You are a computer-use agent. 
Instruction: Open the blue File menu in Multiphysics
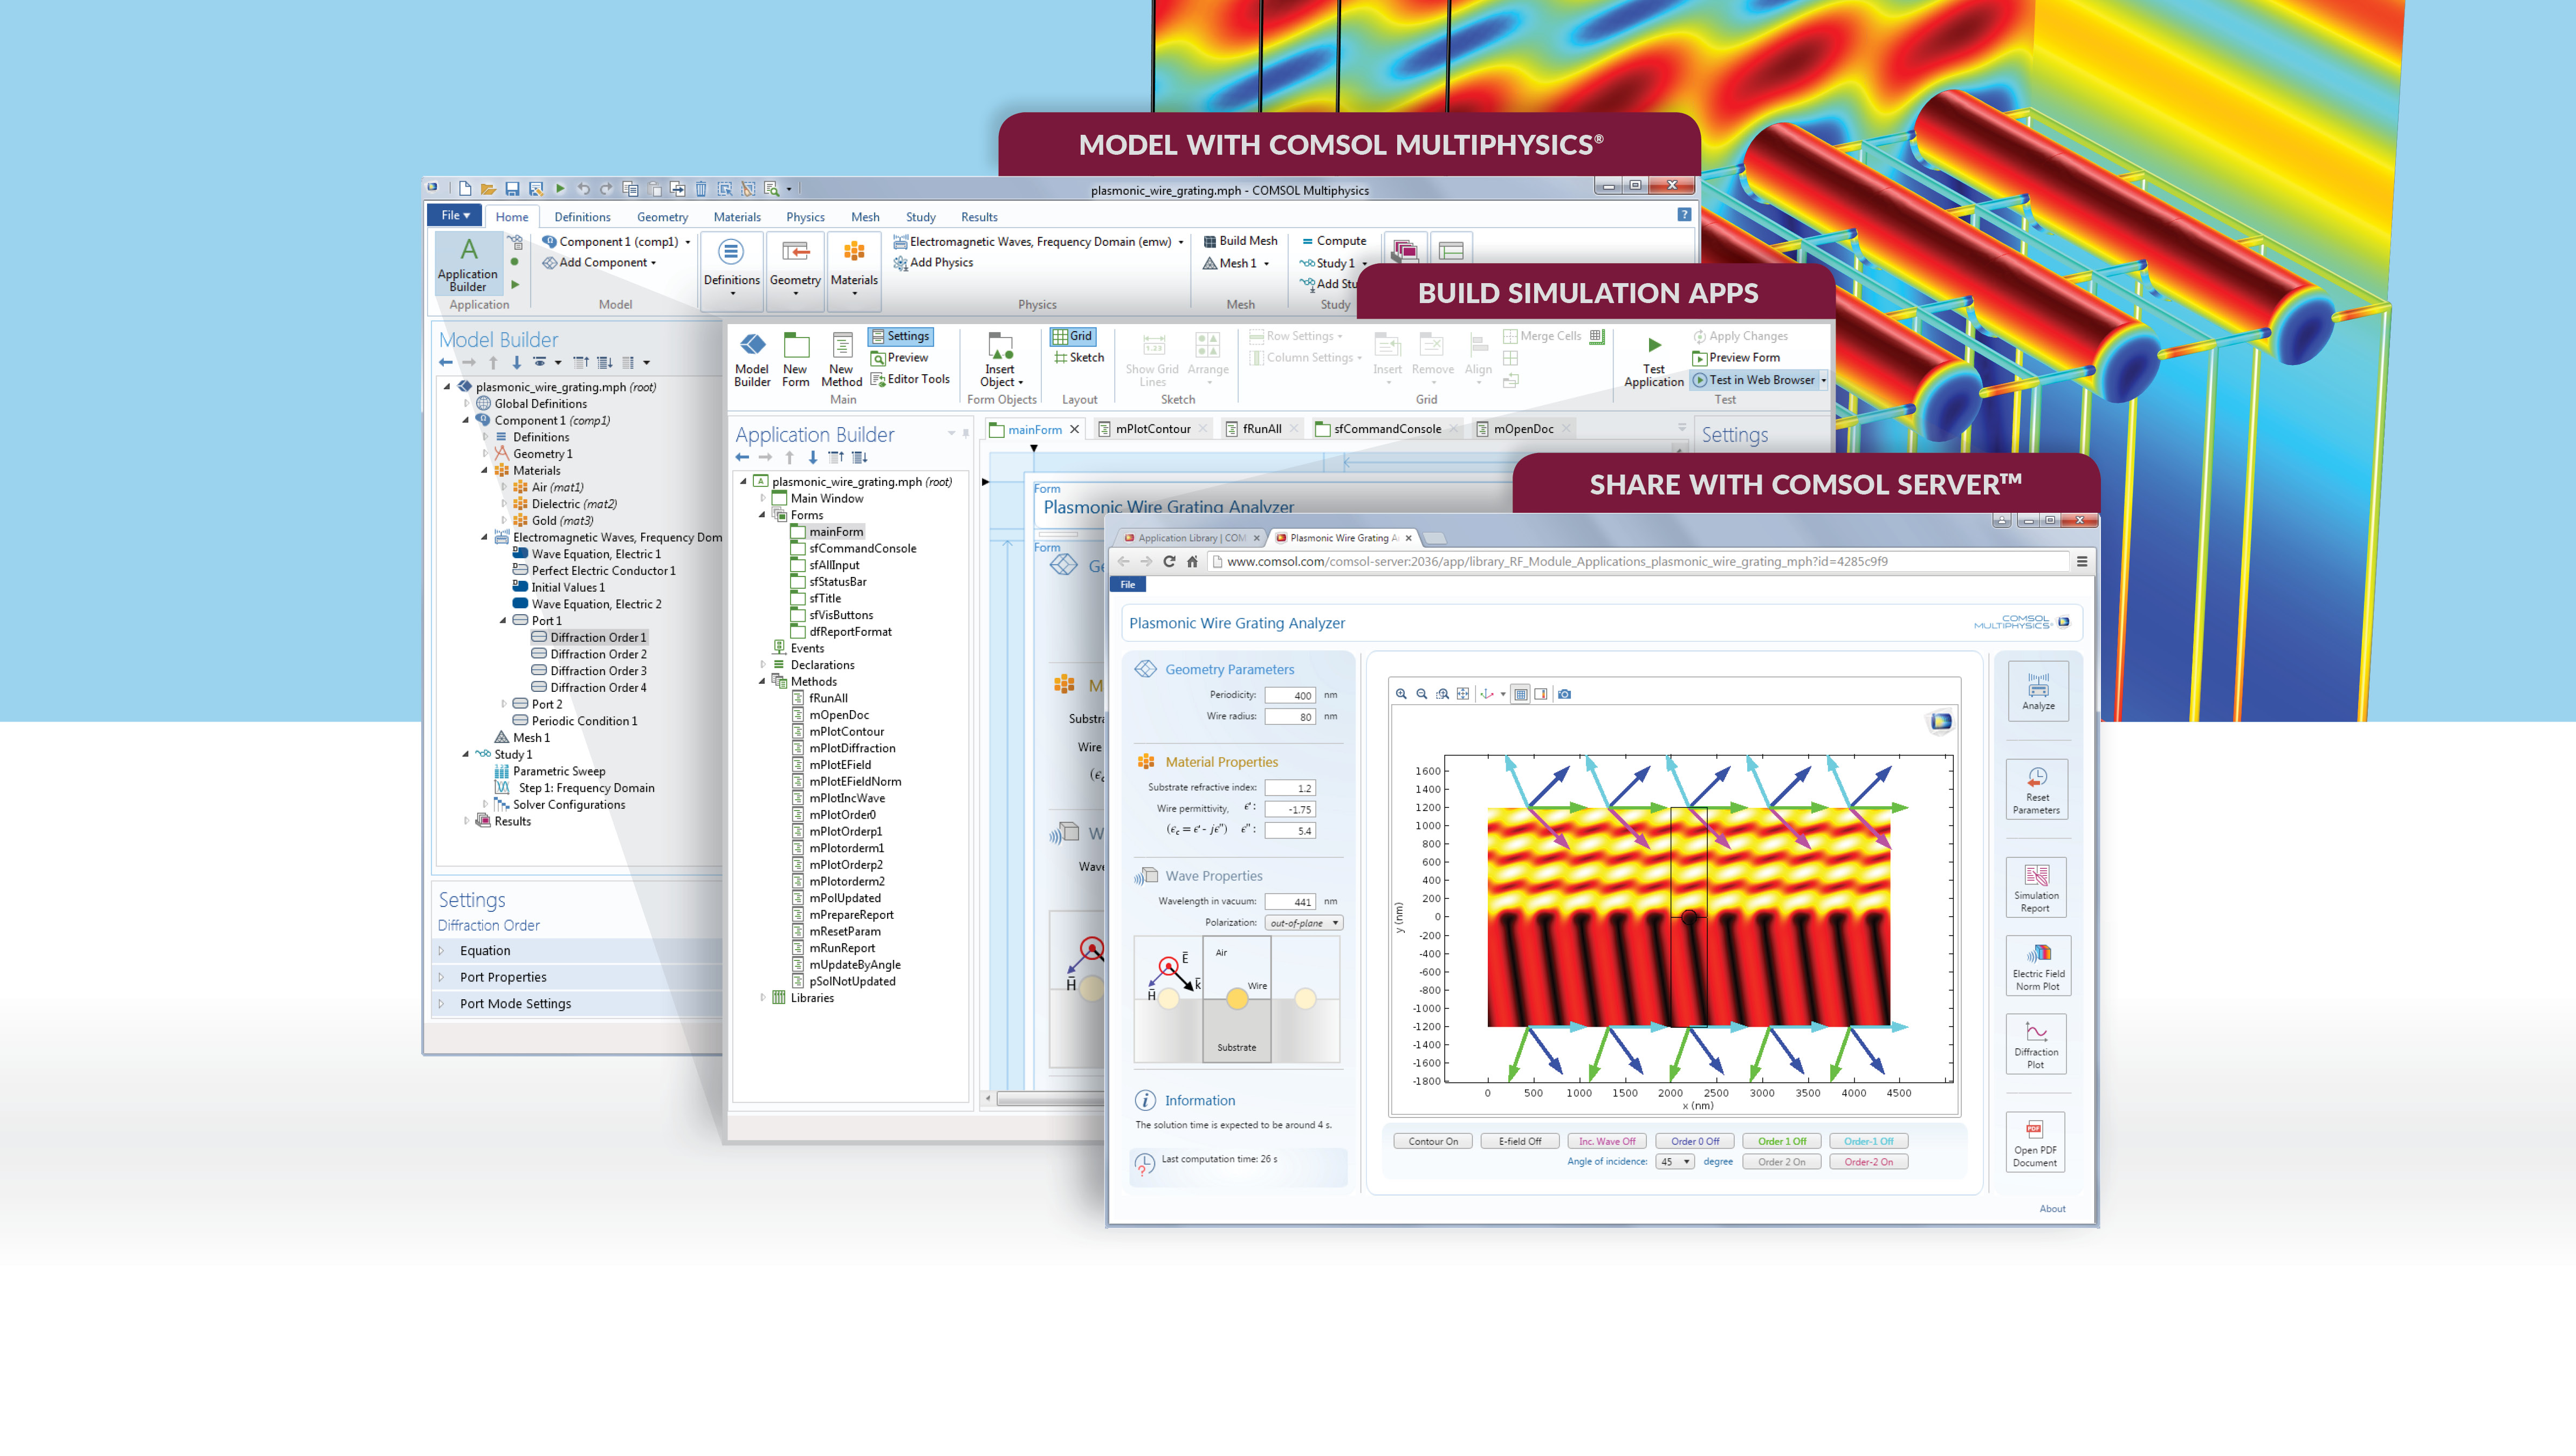pyautogui.click(x=455, y=215)
